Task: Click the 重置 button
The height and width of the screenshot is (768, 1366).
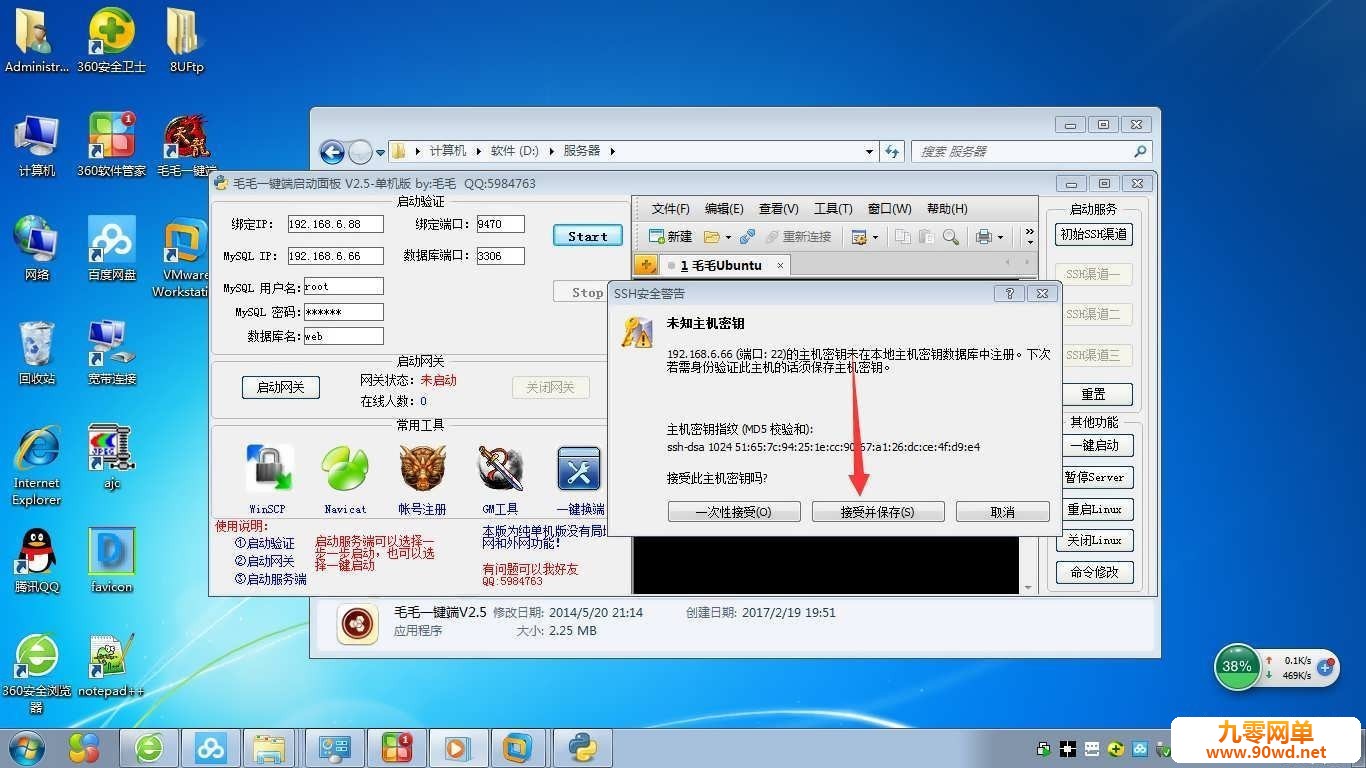Action: pyautogui.click(x=1094, y=394)
